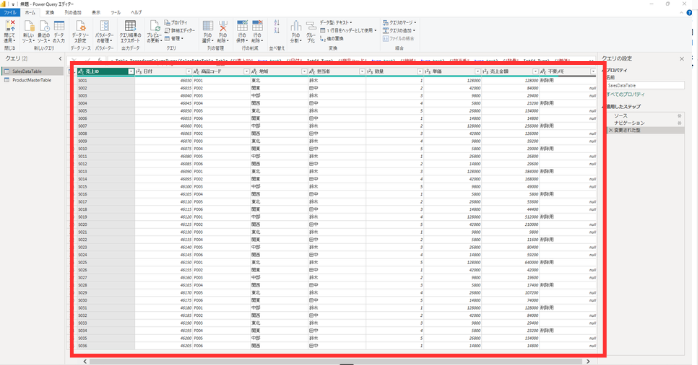Open settings gear for ソース step

[679, 116]
